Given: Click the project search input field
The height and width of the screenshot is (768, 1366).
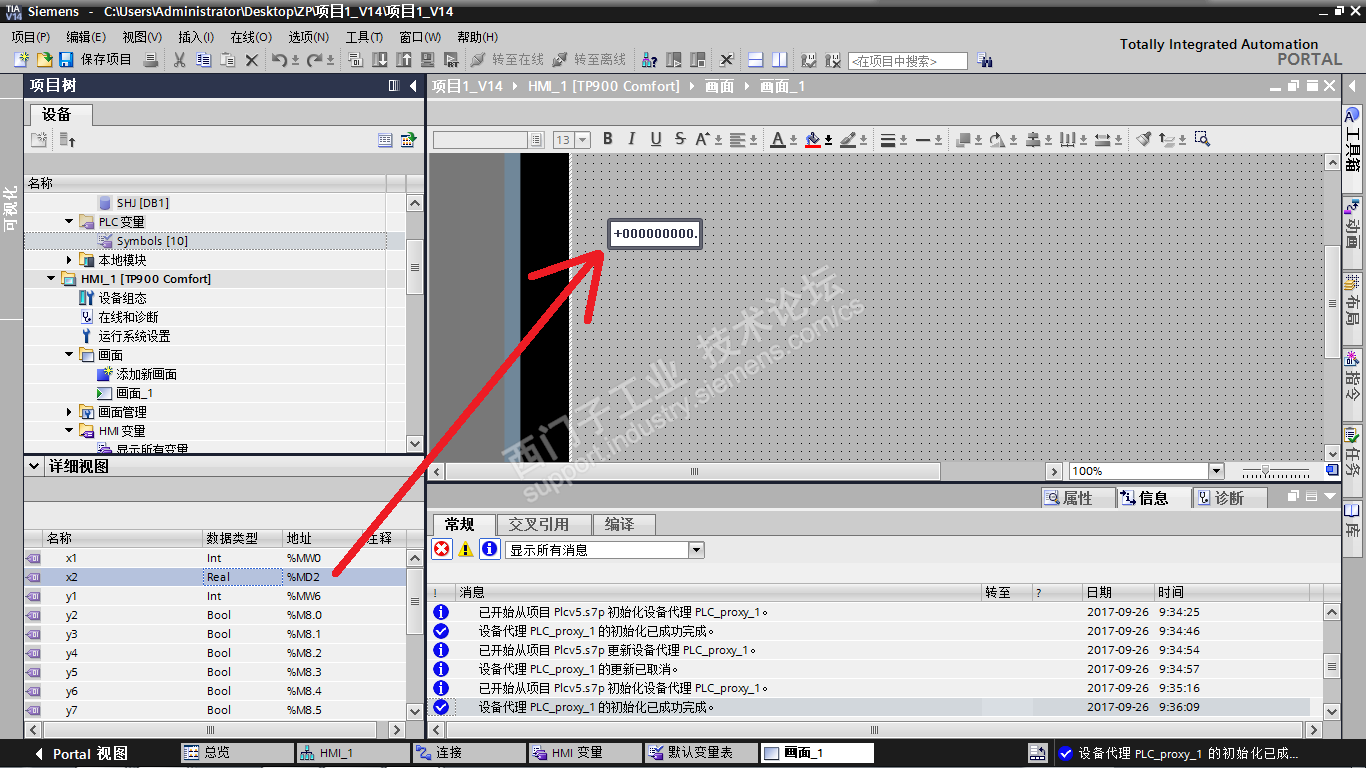Looking at the screenshot, I should (908, 61).
